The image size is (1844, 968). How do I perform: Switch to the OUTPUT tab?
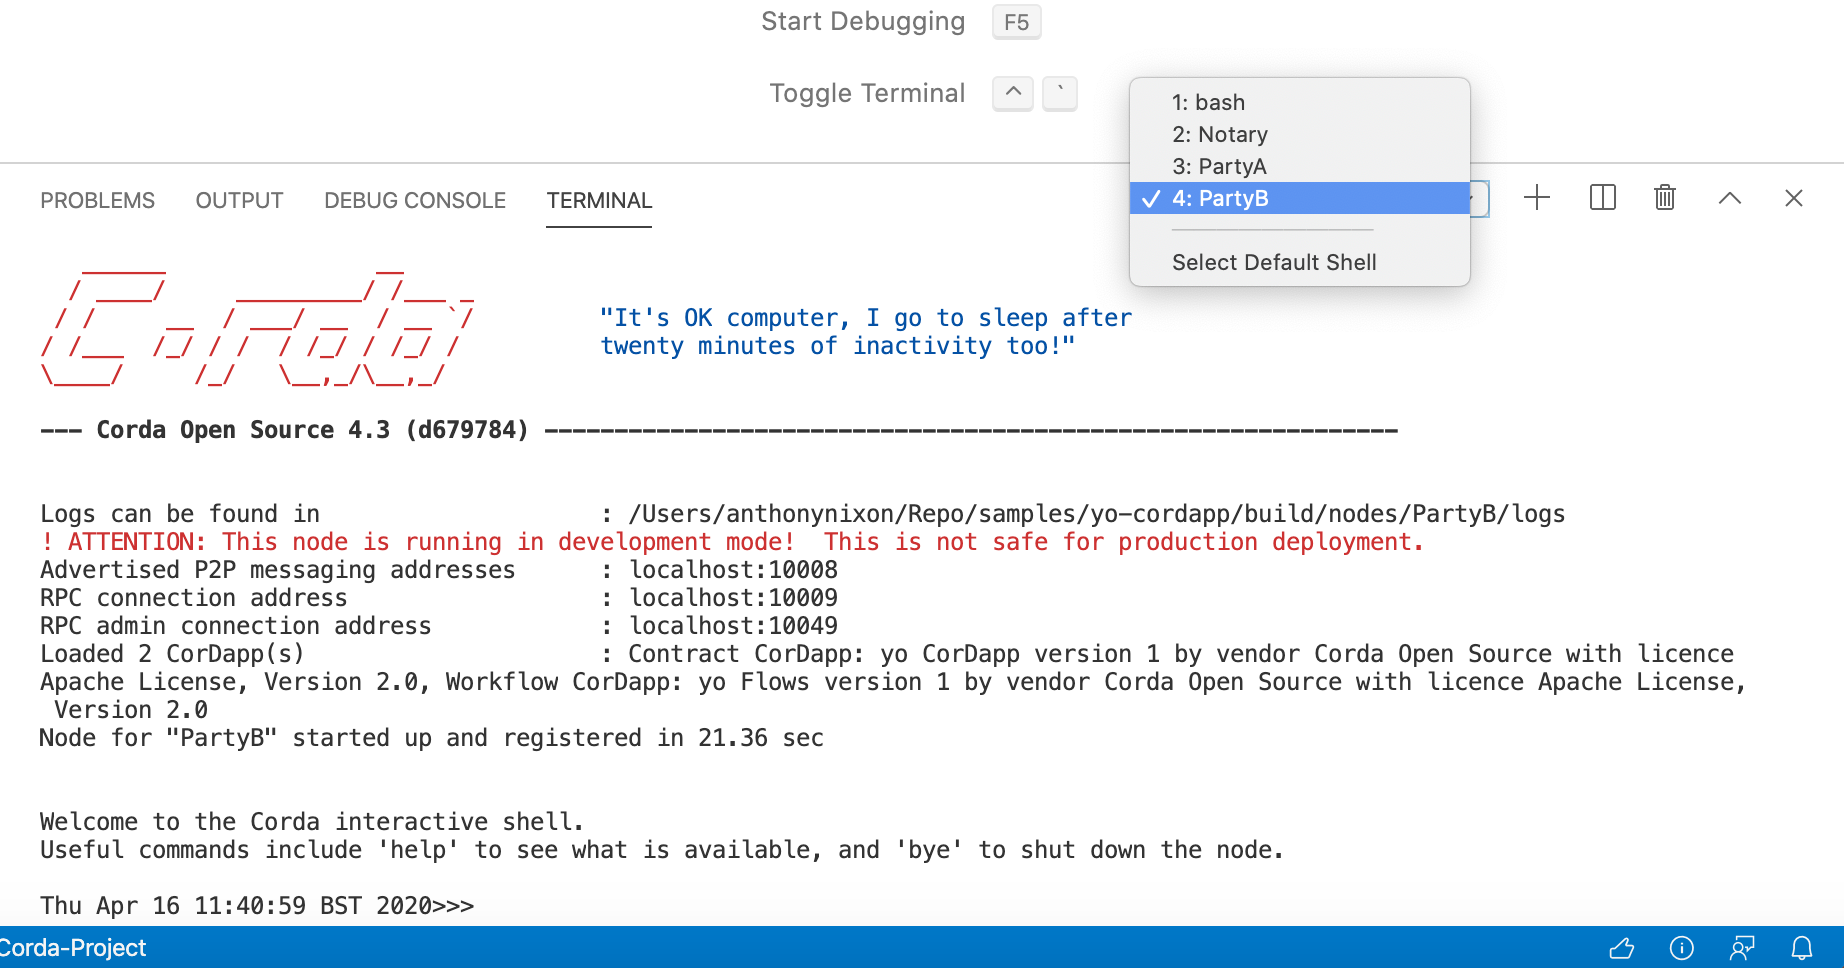click(239, 201)
